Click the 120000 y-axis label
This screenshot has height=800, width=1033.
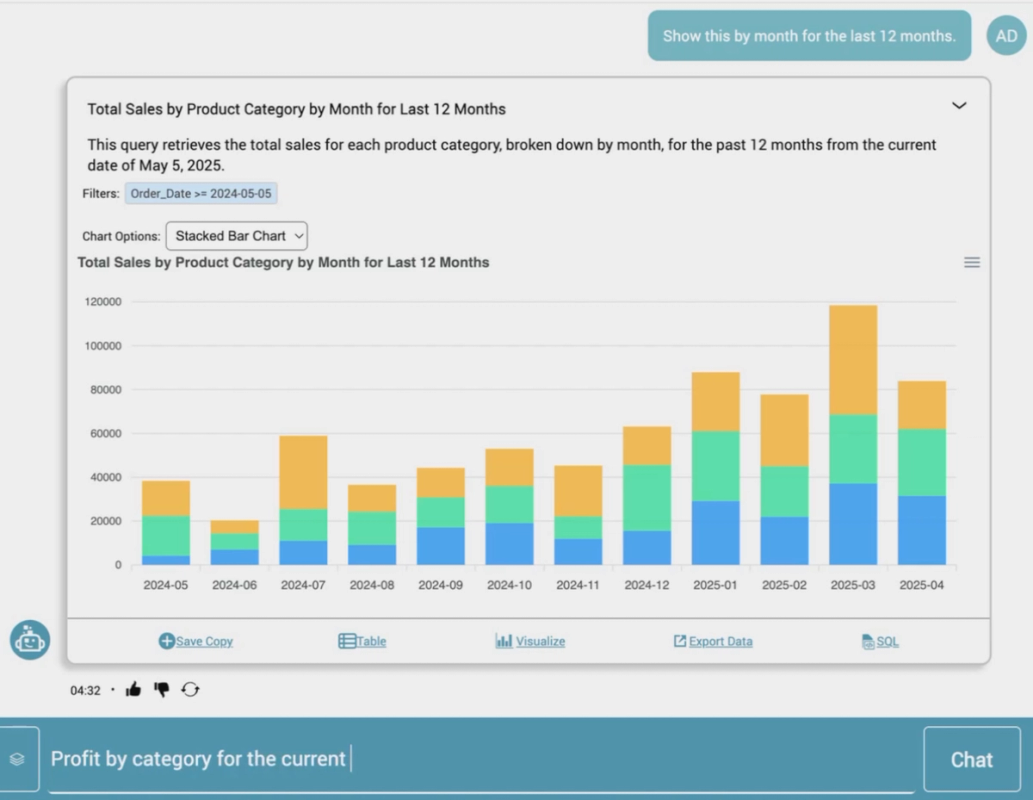coord(103,302)
